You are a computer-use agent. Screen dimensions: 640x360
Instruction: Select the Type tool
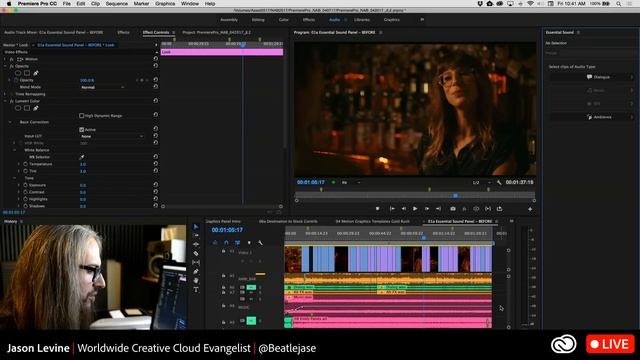[196, 289]
